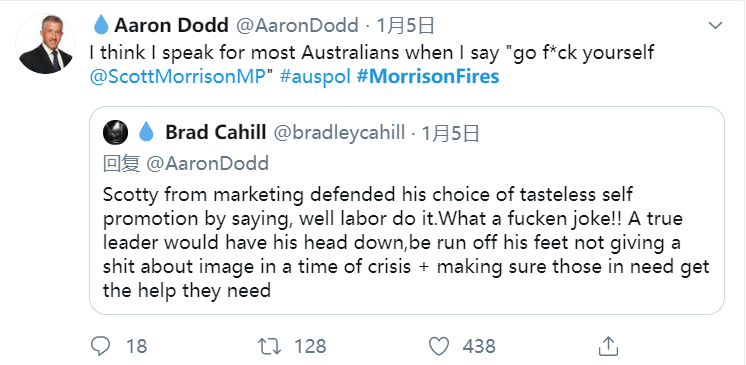Click the @bradleycahill handle
Viewport: 746px width, 365px height.
point(339,133)
